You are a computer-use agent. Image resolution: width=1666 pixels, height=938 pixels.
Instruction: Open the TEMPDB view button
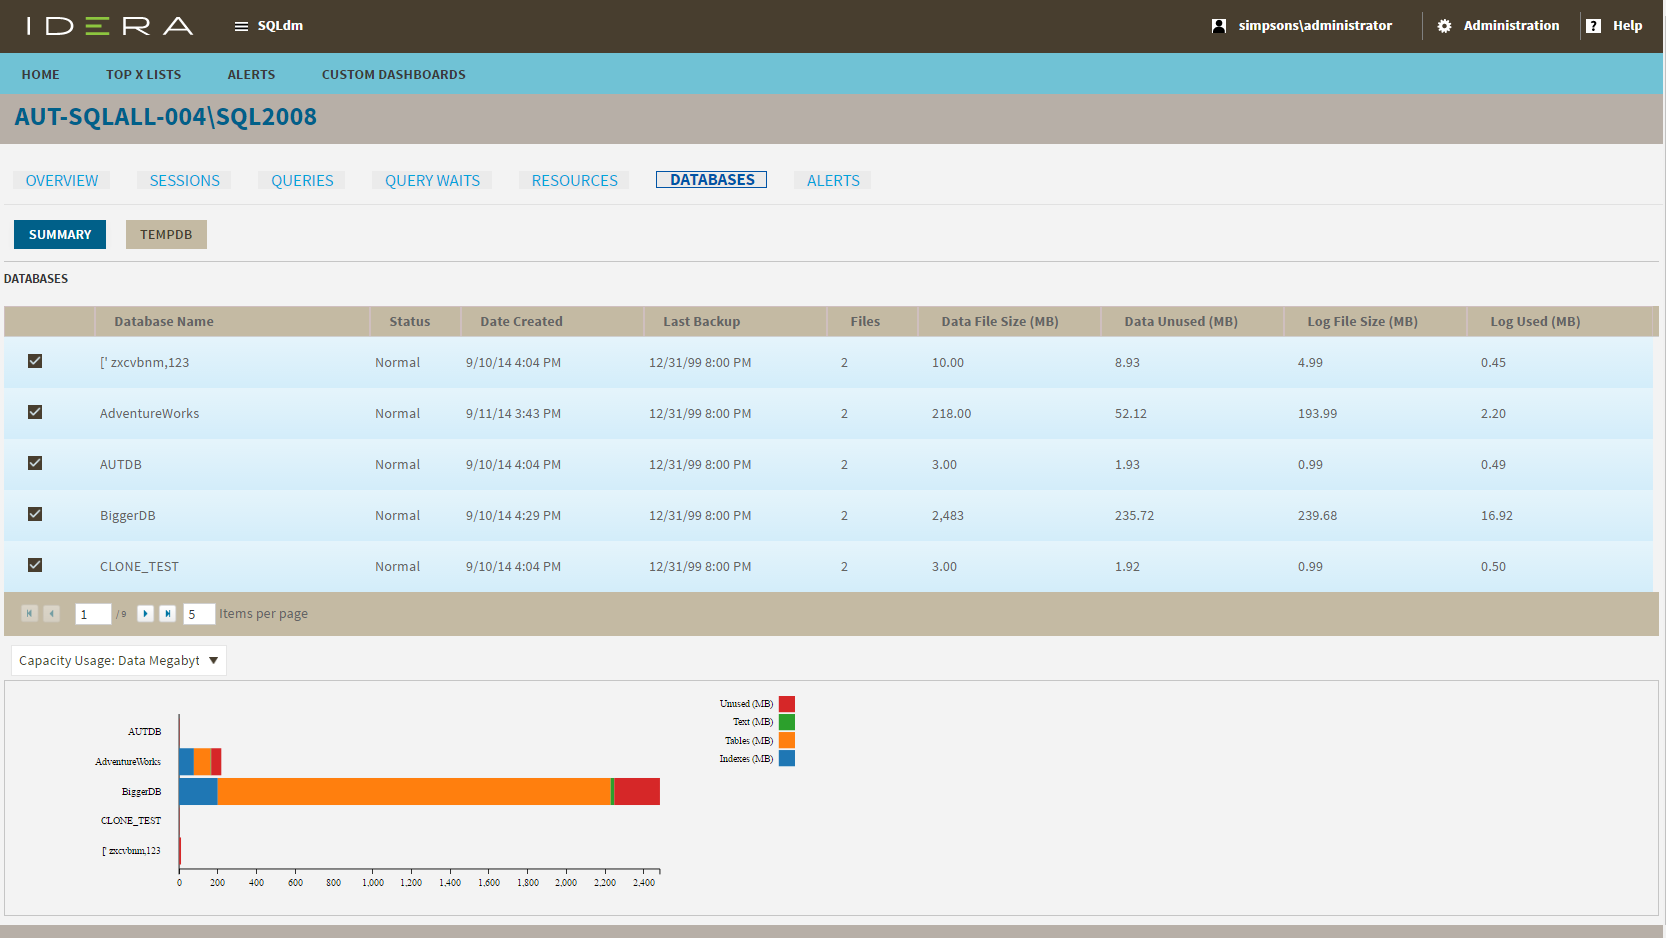pos(166,235)
